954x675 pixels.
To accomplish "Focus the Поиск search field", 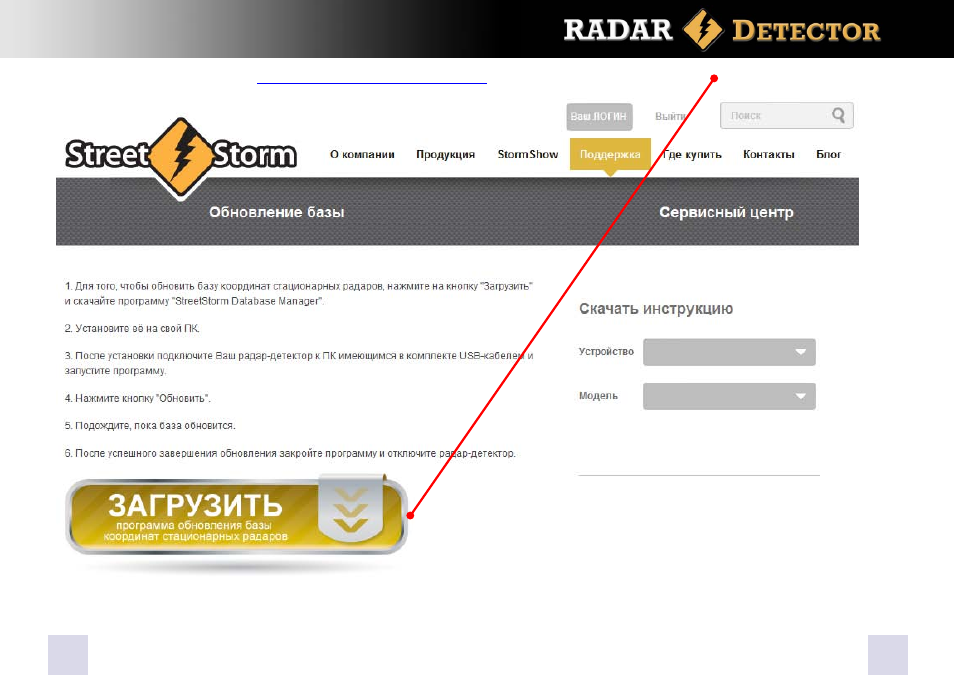I will (x=787, y=116).
